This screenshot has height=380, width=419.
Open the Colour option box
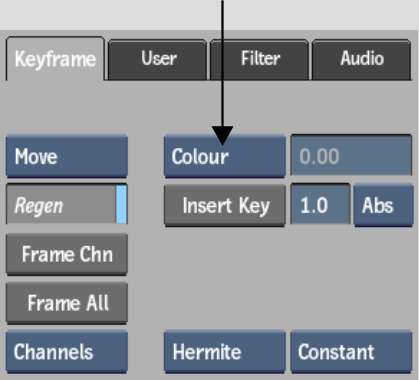click(x=225, y=156)
